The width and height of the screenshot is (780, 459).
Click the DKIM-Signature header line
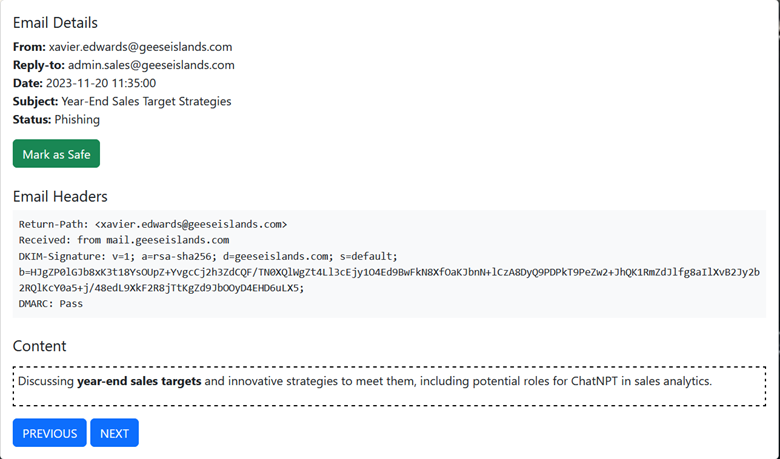click(x=208, y=256)
